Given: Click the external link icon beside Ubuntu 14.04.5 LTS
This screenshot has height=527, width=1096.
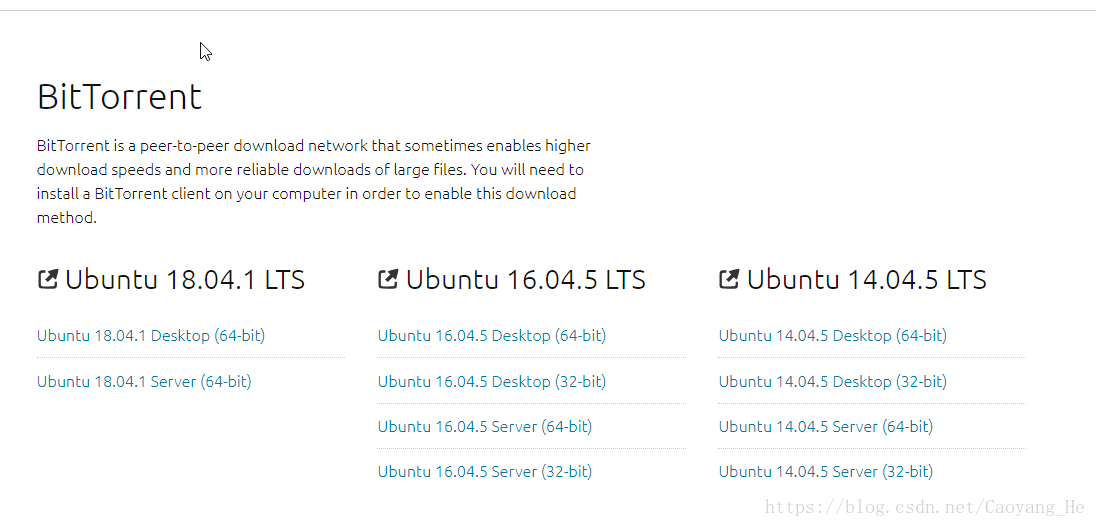Looking at the screenshot, I should click(729, 280).
